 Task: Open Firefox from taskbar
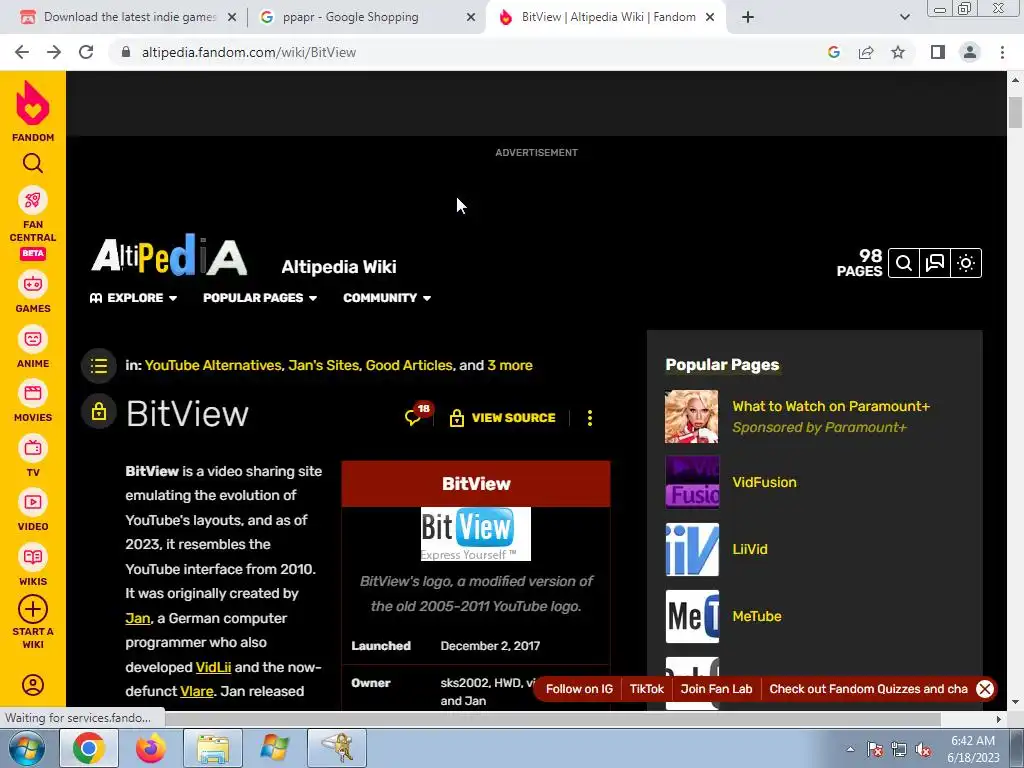151,748
